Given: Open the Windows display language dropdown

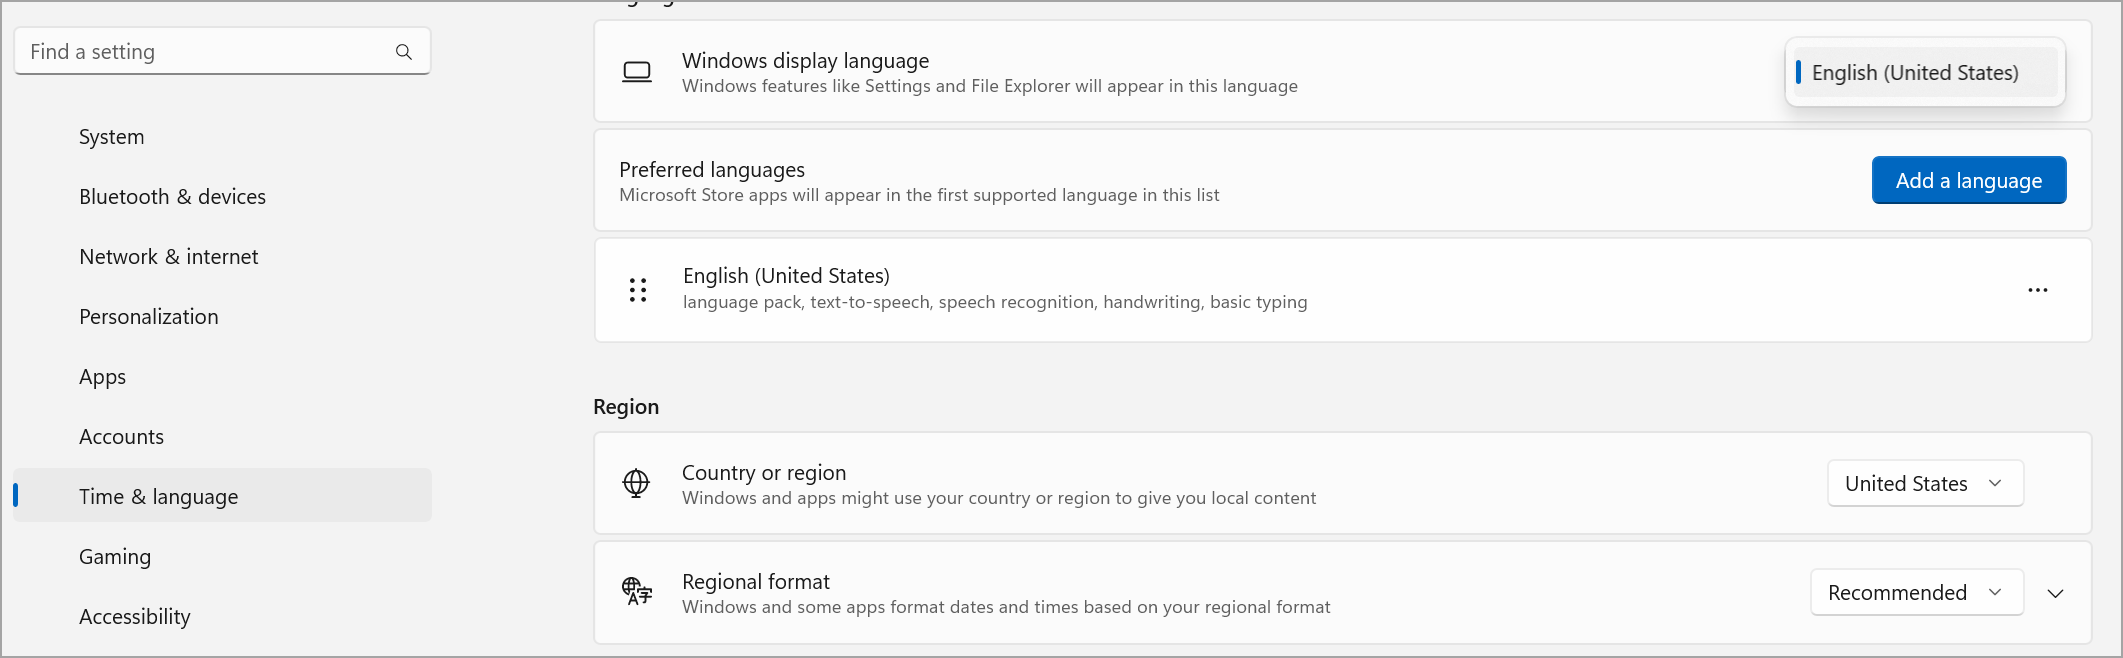Looking at the screenshot, I should (x=1923, y=72).
